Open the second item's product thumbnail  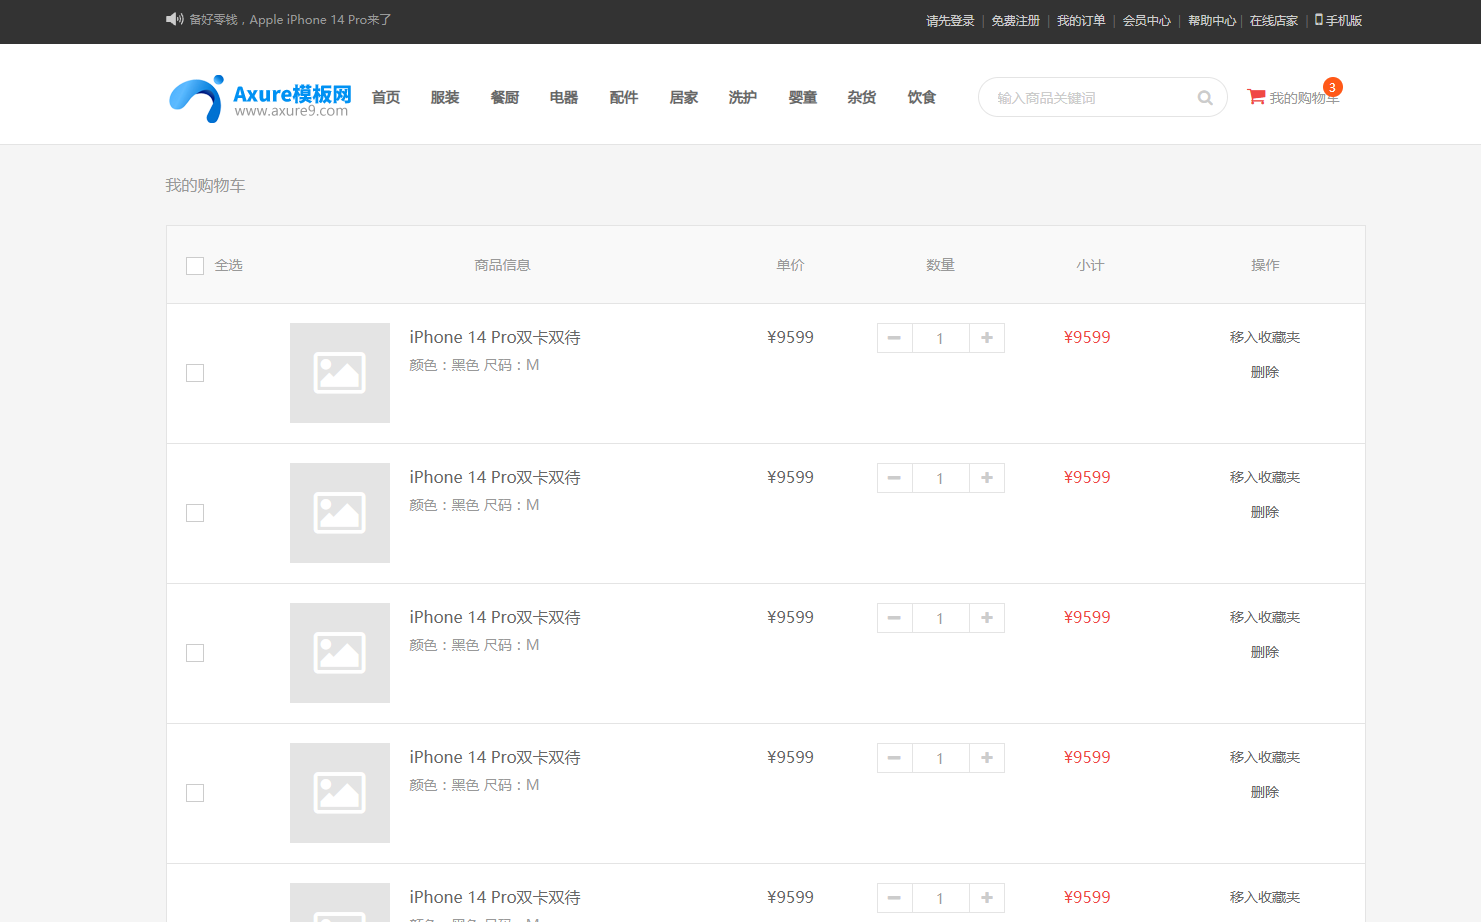click(x=340, y=513)
